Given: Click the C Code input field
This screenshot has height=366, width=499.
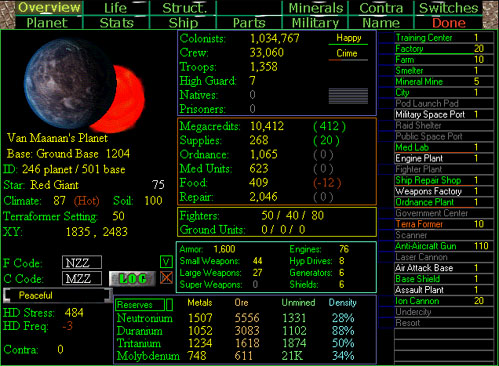Looking at the screenshot, I should click(82, 278).
